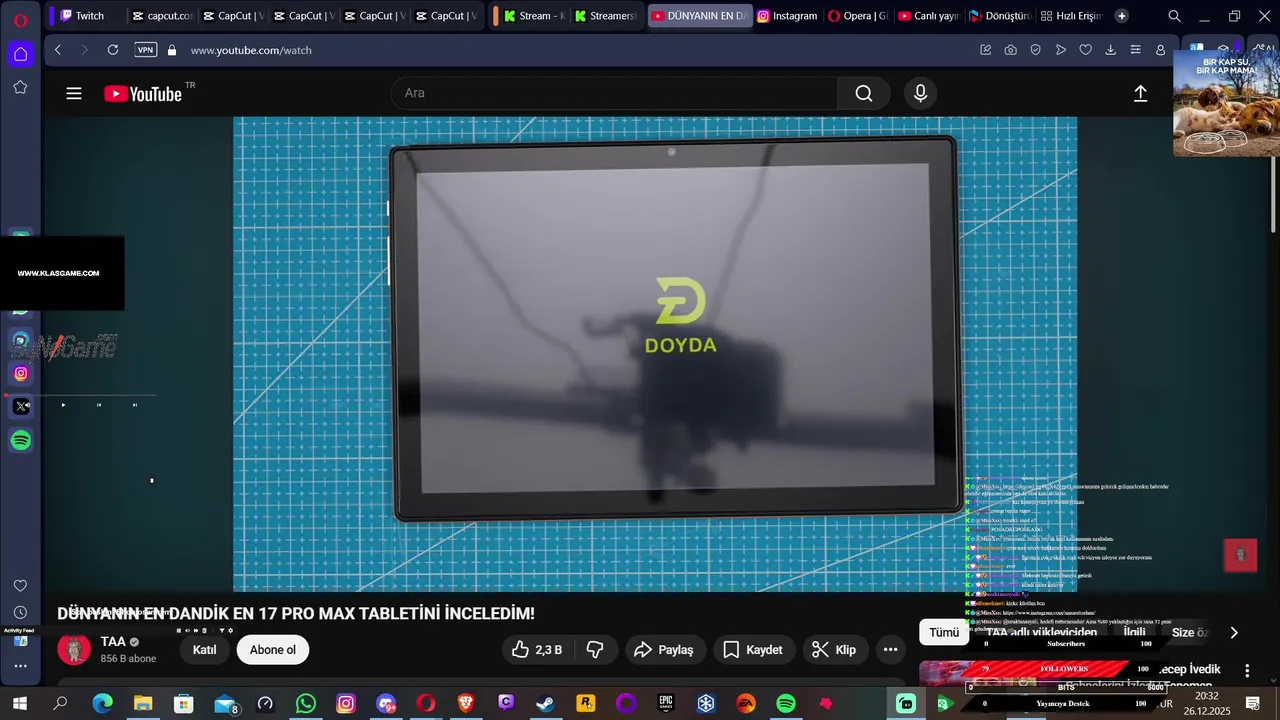Open the TAA channel avatar

74,650
